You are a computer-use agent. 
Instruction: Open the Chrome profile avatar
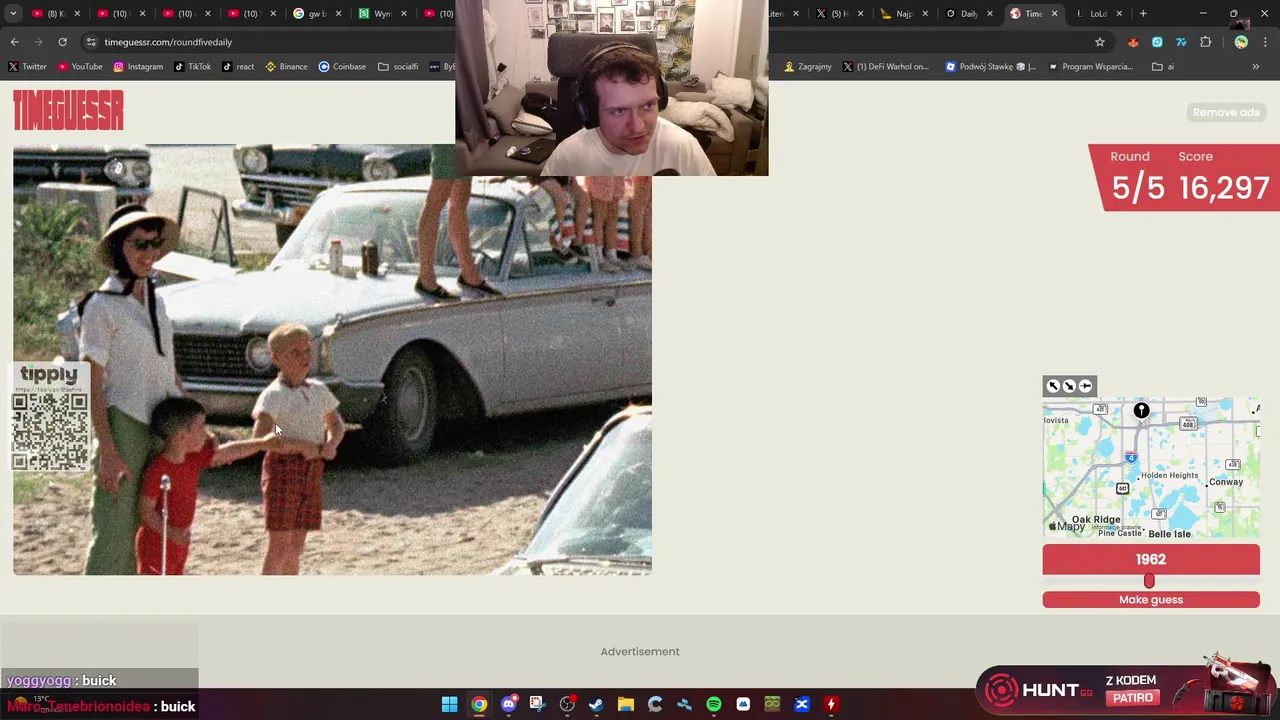(x=1241, y=42)
